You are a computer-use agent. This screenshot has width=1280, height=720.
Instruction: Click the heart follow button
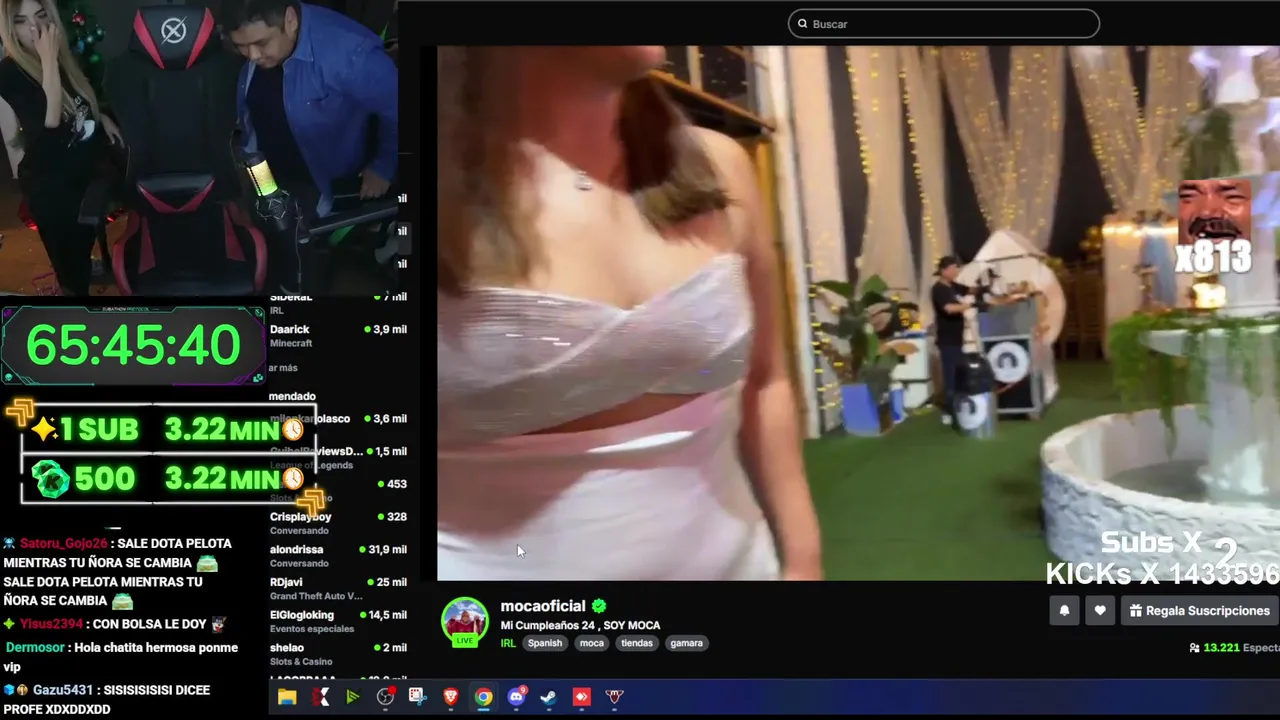[x=1100, y=611]
